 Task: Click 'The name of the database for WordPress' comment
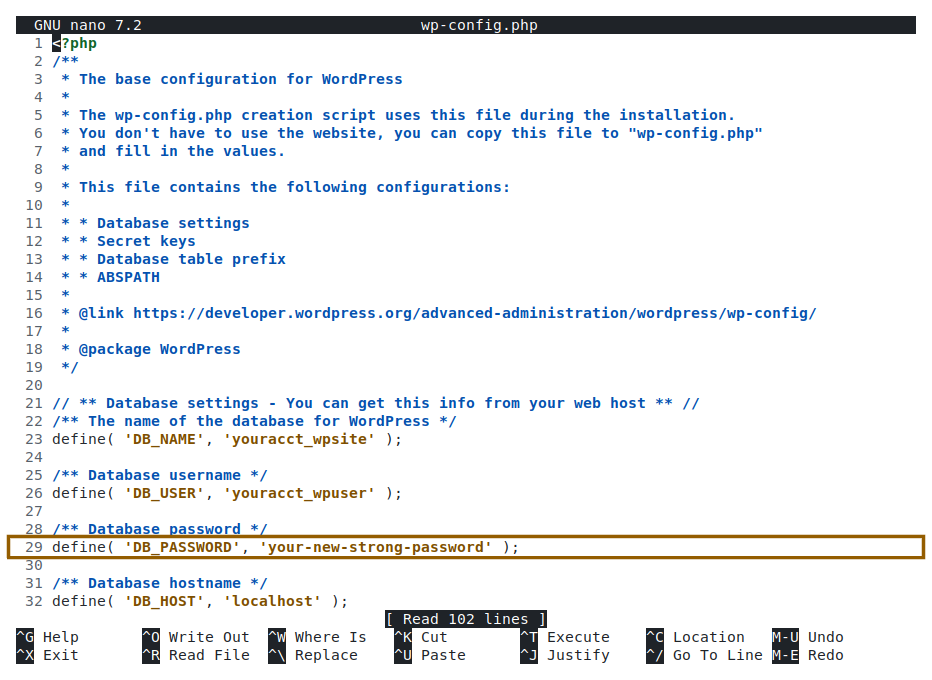(x=254, y=421)
